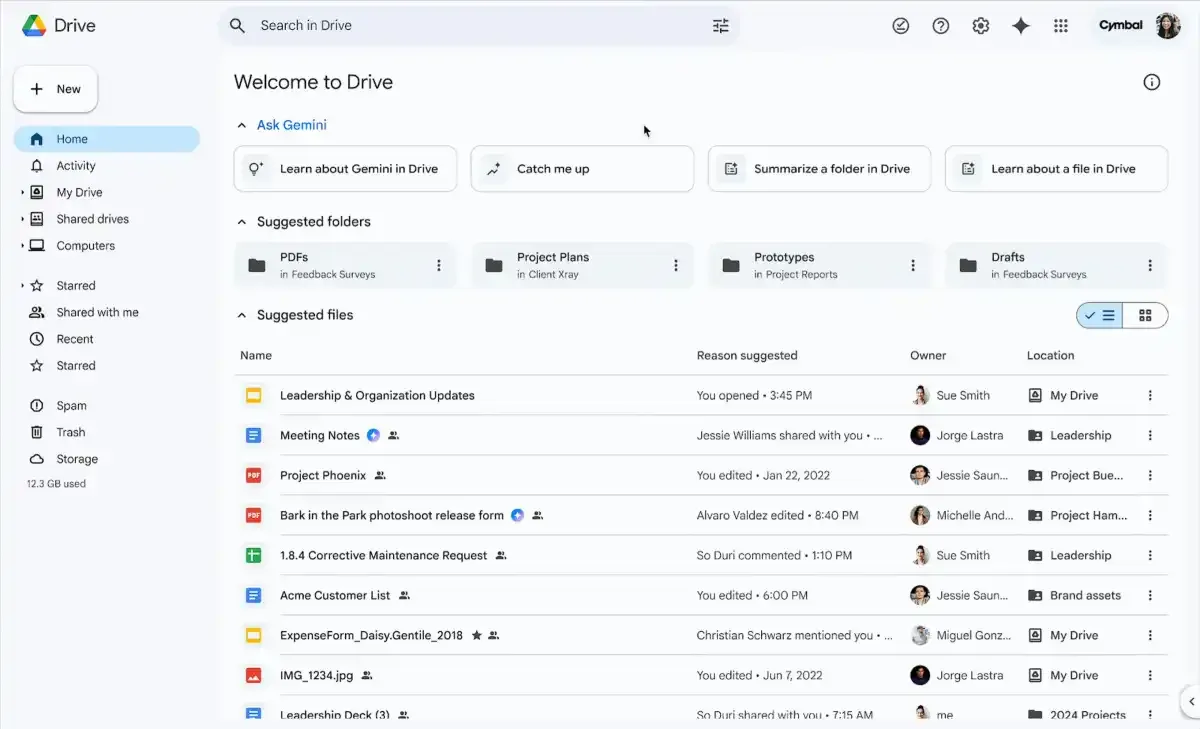Open more actions for Acme Customer List row
Screen dimensions: 1200x729
pyautogui.click(x=1150, y=595)
